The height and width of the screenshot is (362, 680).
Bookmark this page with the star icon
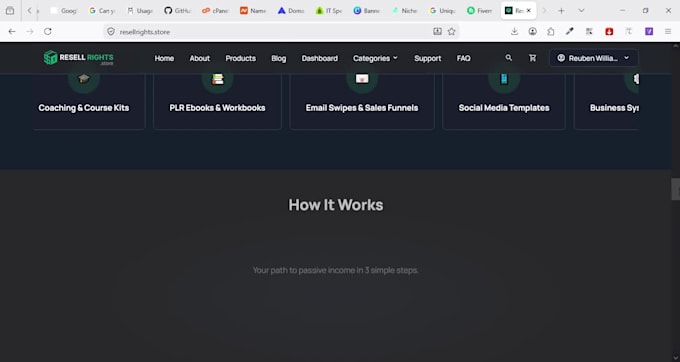[x=451, y=31]
